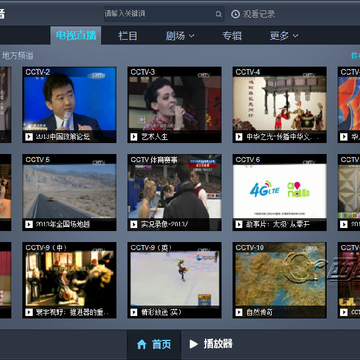Screen dimensions: 360x360
Task: Click the 自然传奇 program title
Action: [259, 312]
